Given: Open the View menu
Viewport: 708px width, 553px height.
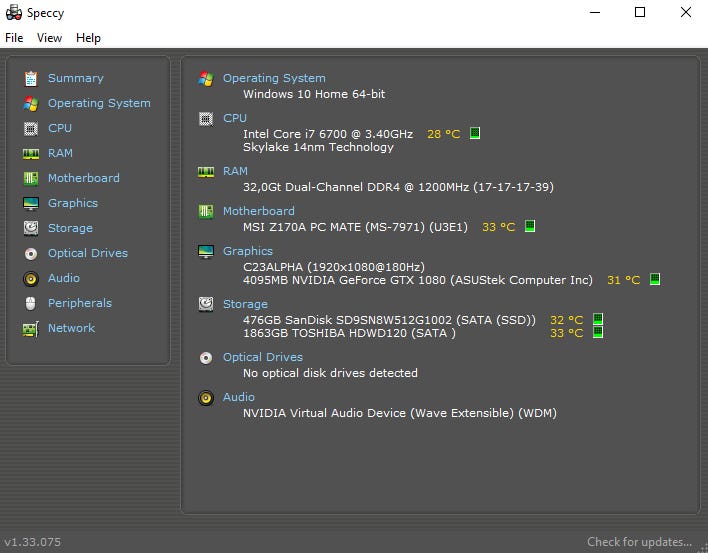Looking at the screenshot, I should pyautogui.click(x=49, y=38).
